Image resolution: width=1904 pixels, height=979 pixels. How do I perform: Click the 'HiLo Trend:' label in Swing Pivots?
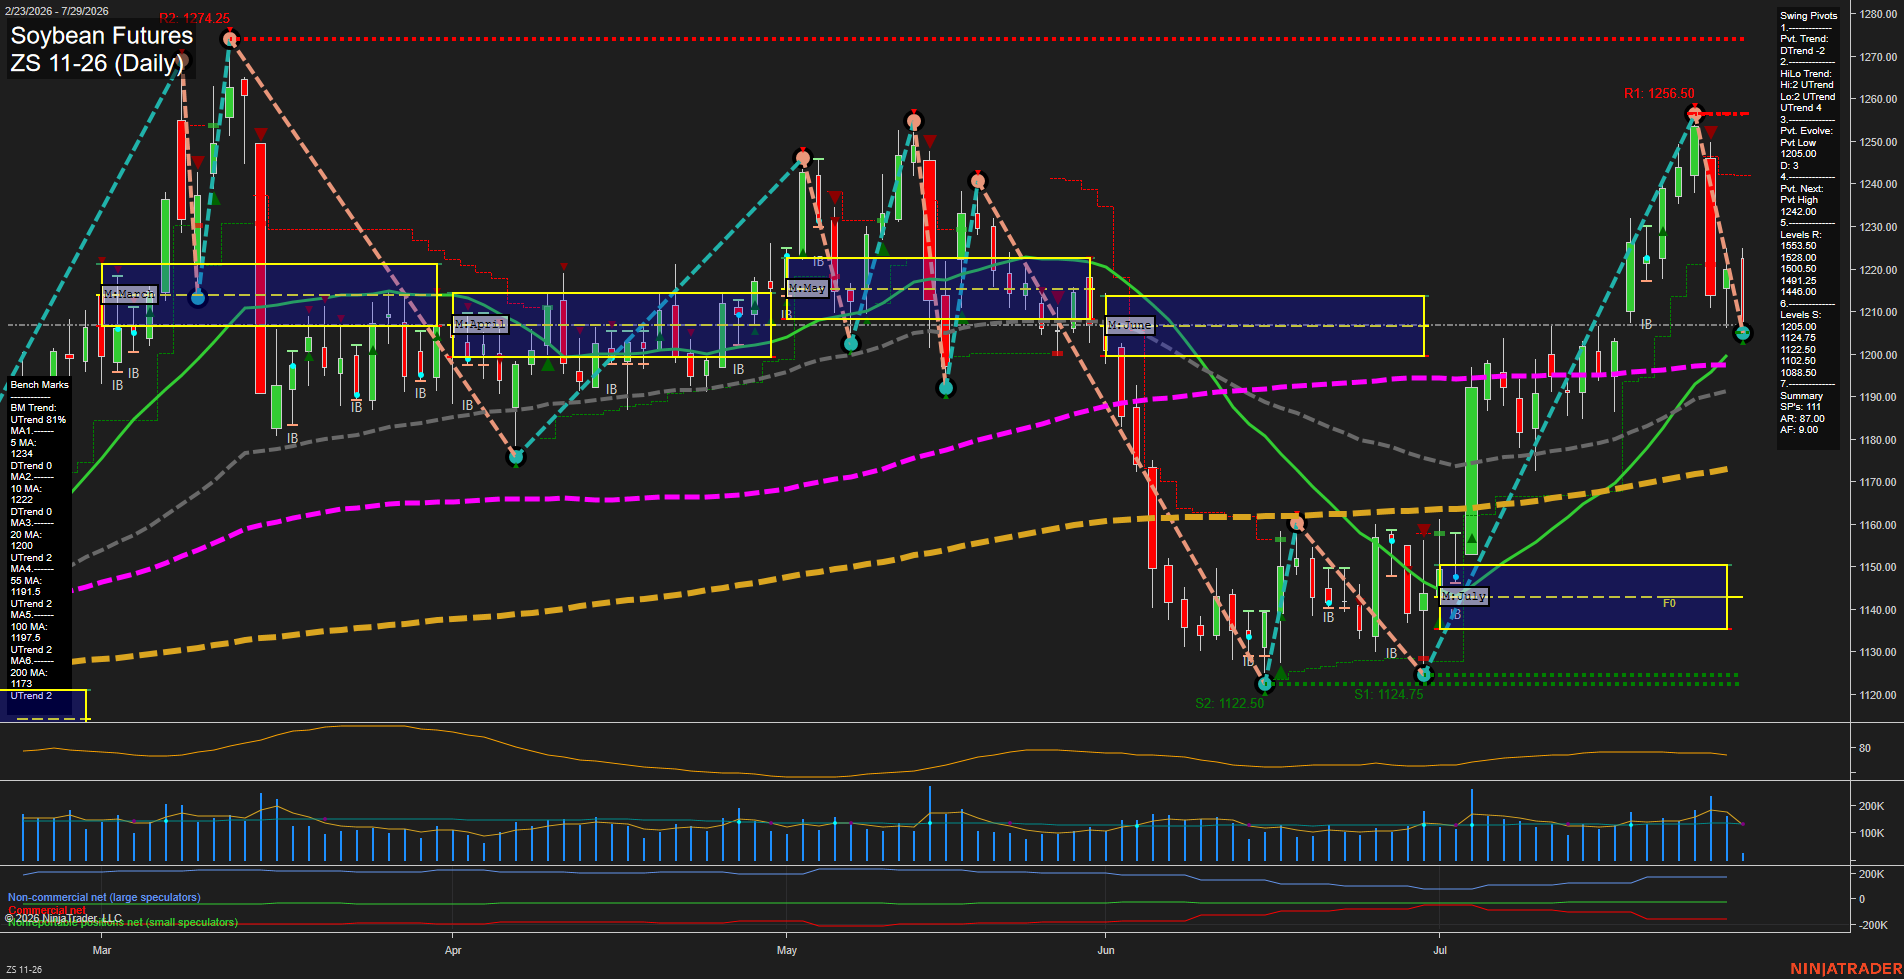click(x=1805, y=74)
